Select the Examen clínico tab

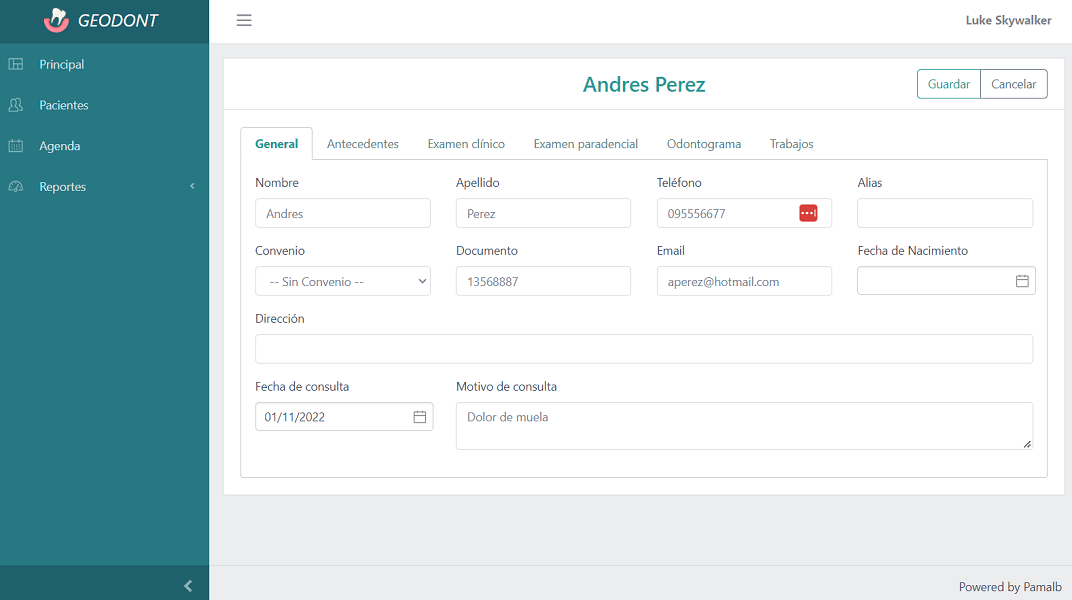(x=466, y=144)
